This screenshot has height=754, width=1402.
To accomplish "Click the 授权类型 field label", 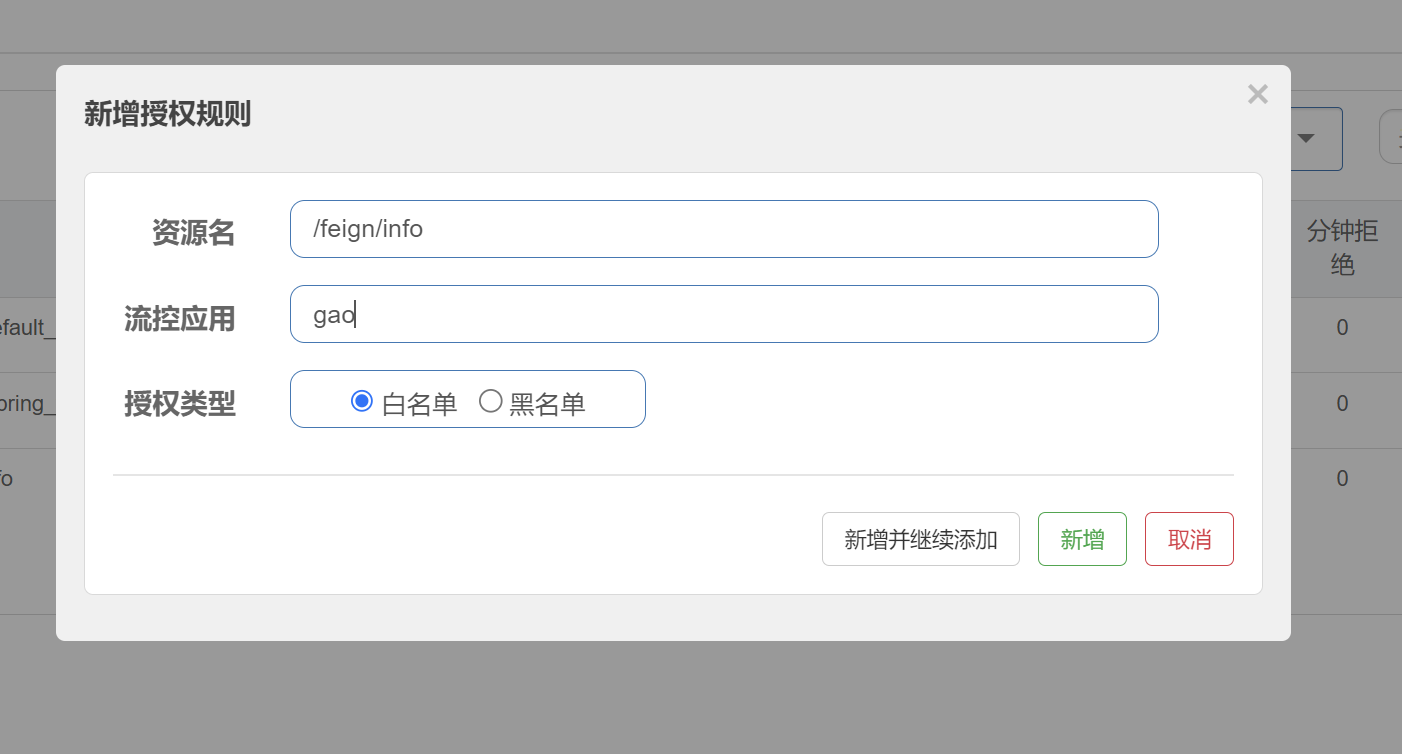I will pyautogui.click(x=179, y=404).
